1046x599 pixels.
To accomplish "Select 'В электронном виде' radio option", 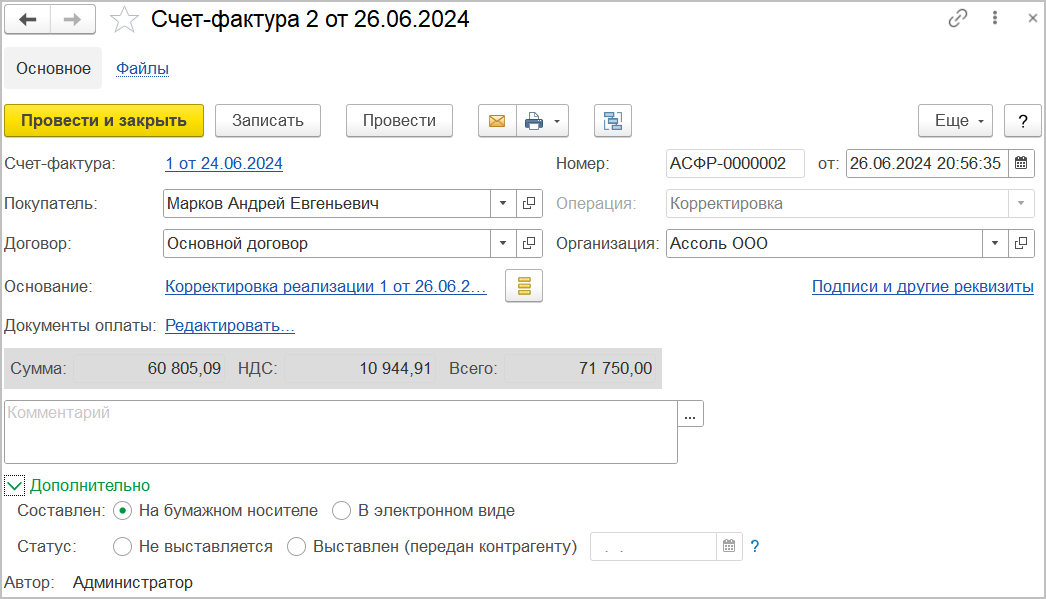I will click(x=342, y=511).
